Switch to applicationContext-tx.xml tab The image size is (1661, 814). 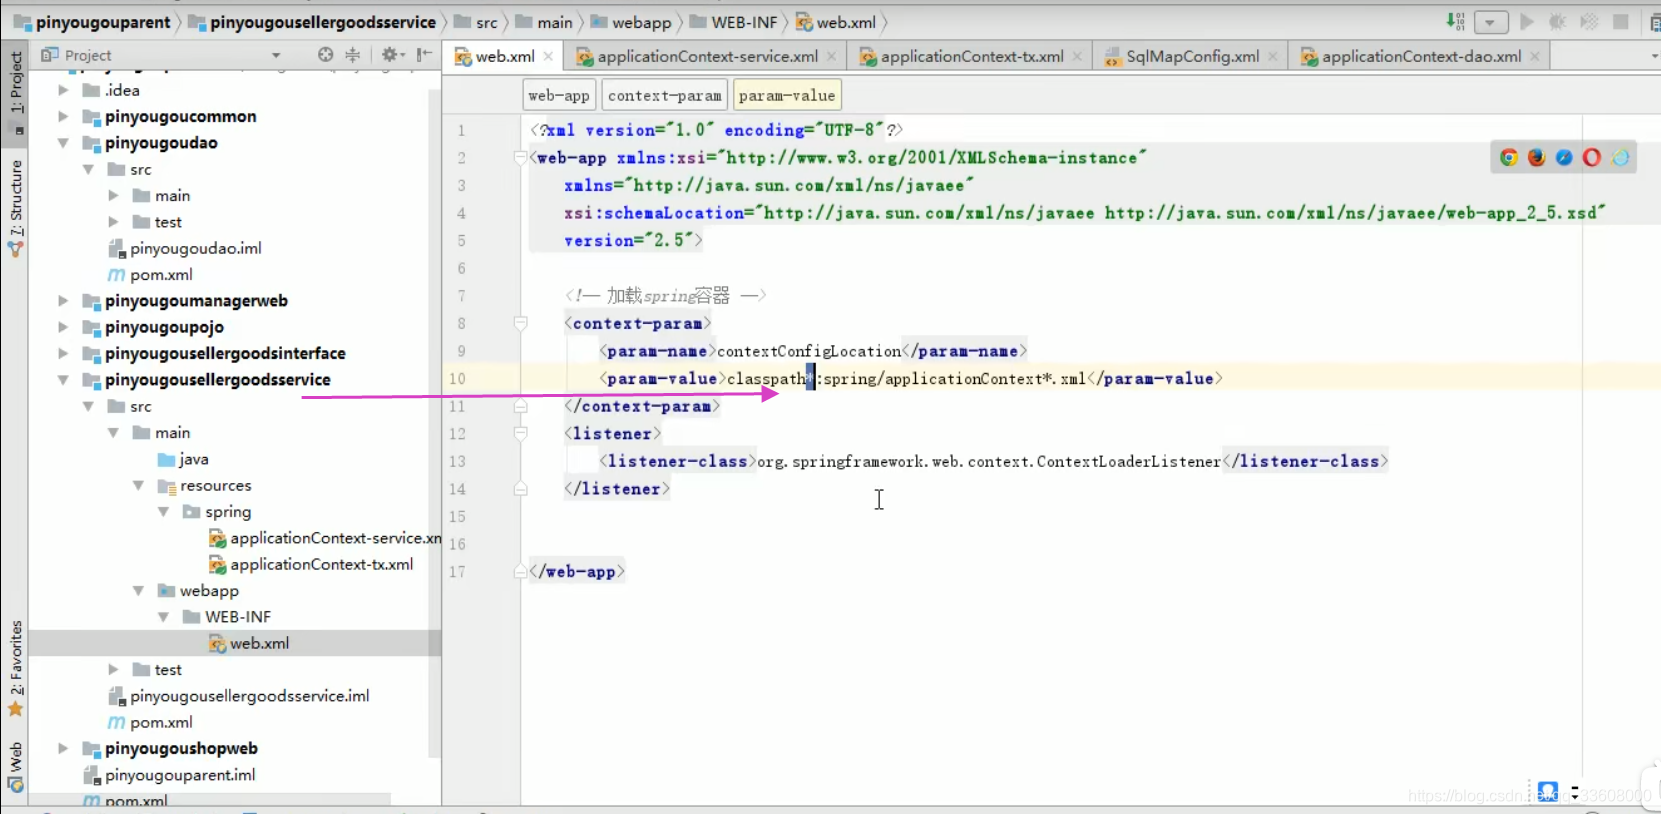tap(970, 56)
